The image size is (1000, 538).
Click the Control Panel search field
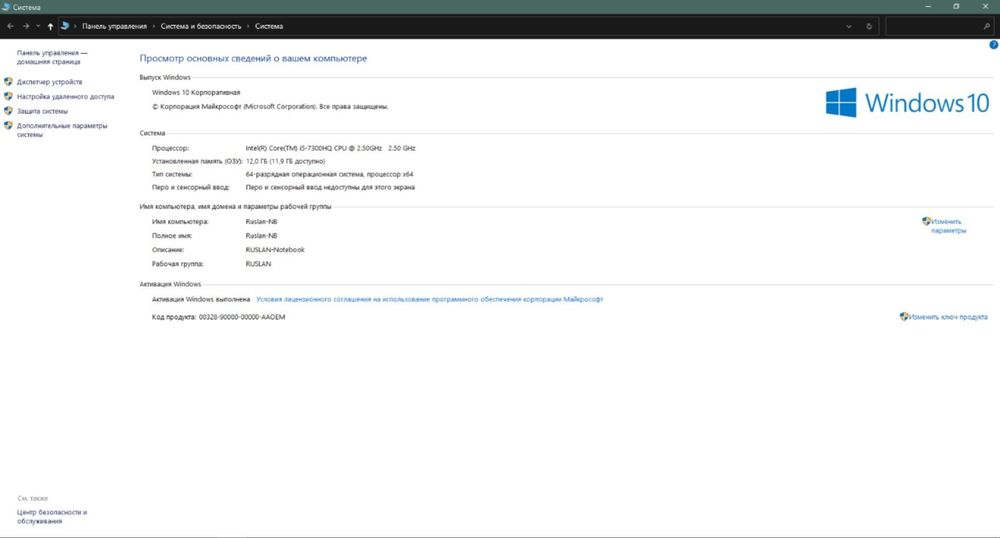(930, 26)
